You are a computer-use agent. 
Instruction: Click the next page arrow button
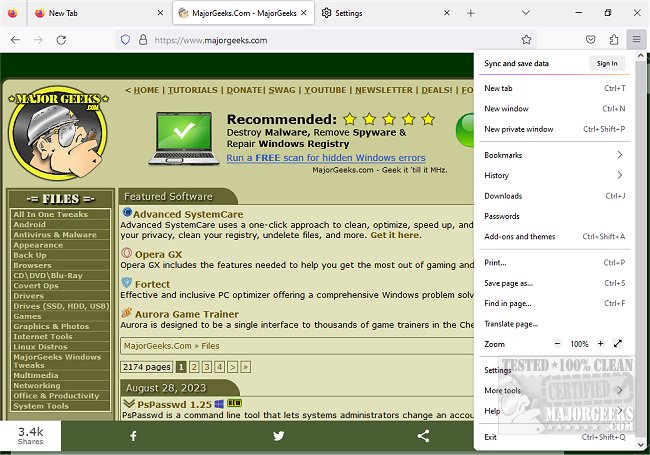click(x=233, y=367)
